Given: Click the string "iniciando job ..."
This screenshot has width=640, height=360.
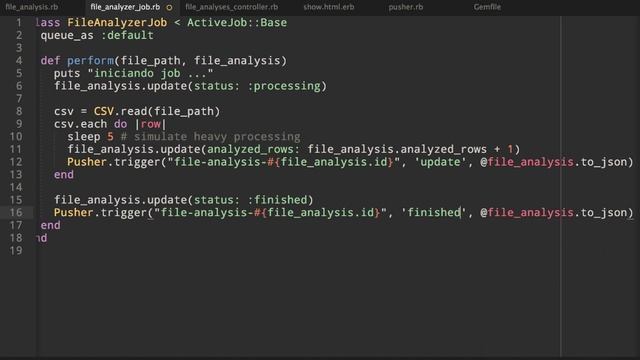Looking at the screenshot, I should [x=150, y=73].
